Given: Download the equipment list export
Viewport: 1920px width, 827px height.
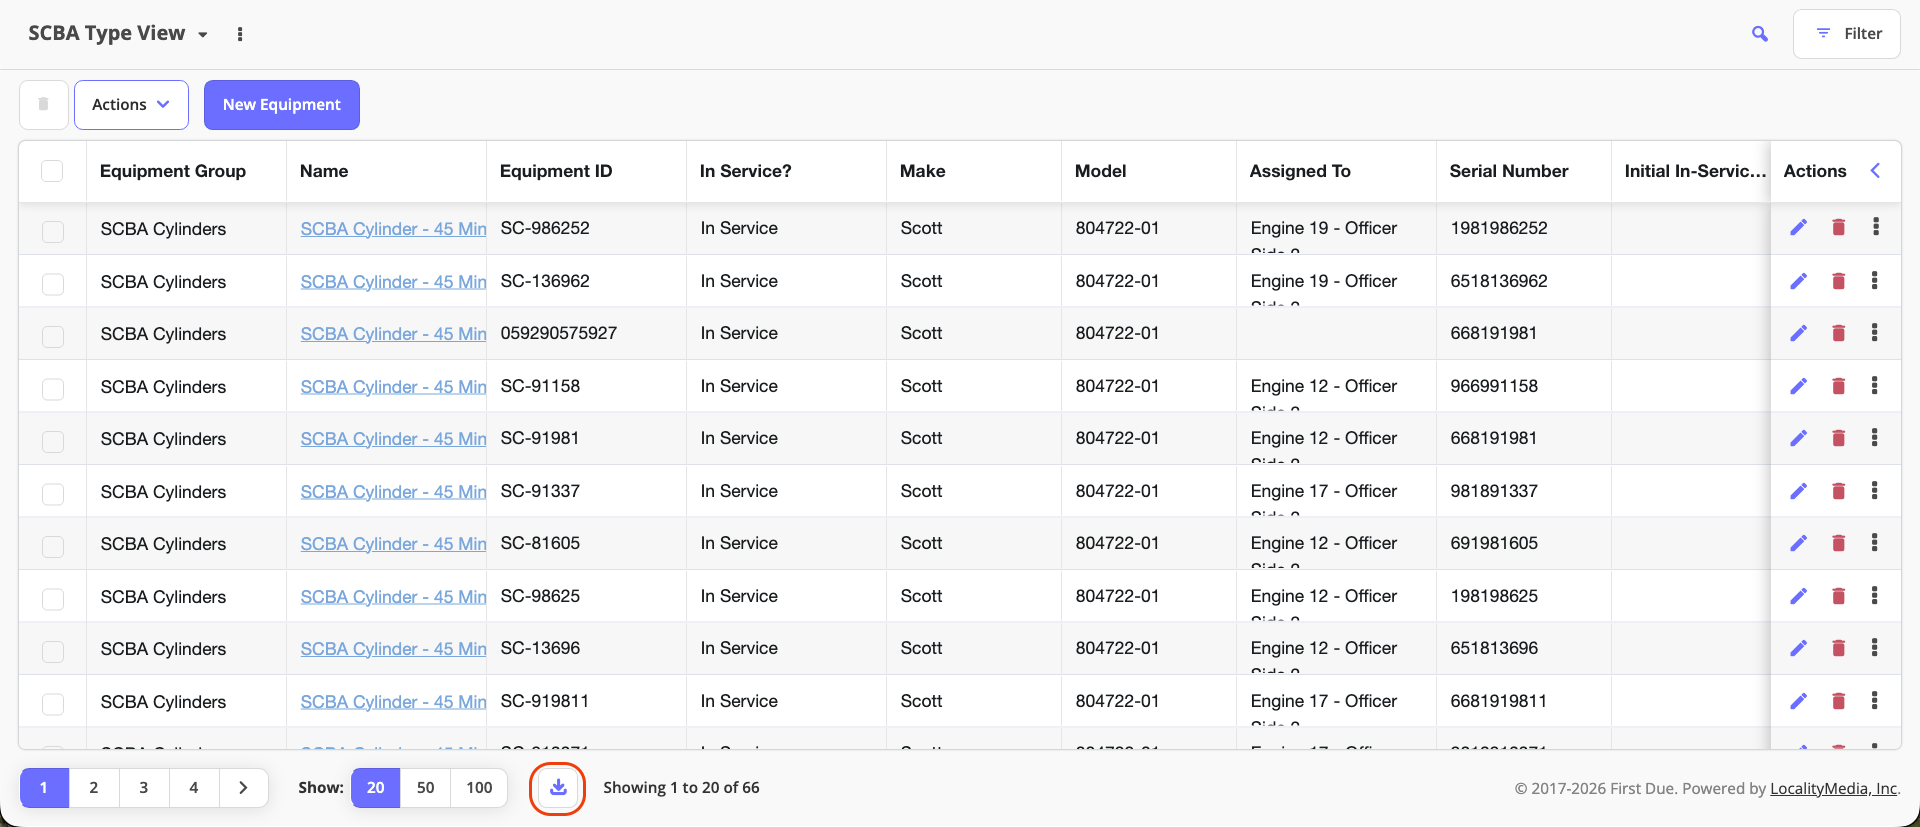Looking at the screenshot, I should pyautogui.click(x=558, y=788).
